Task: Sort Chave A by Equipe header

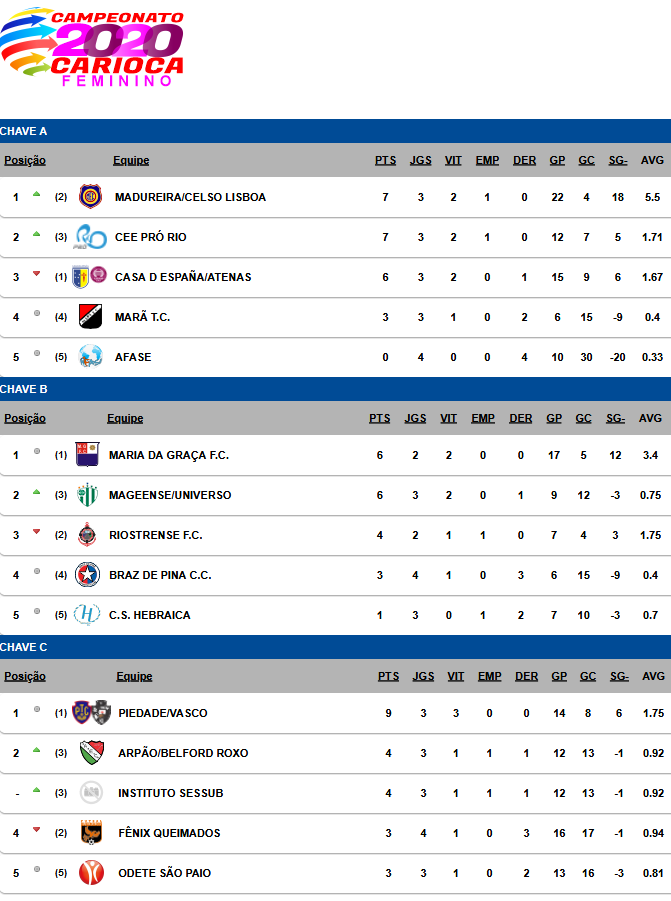Action: tap(131, 160)
